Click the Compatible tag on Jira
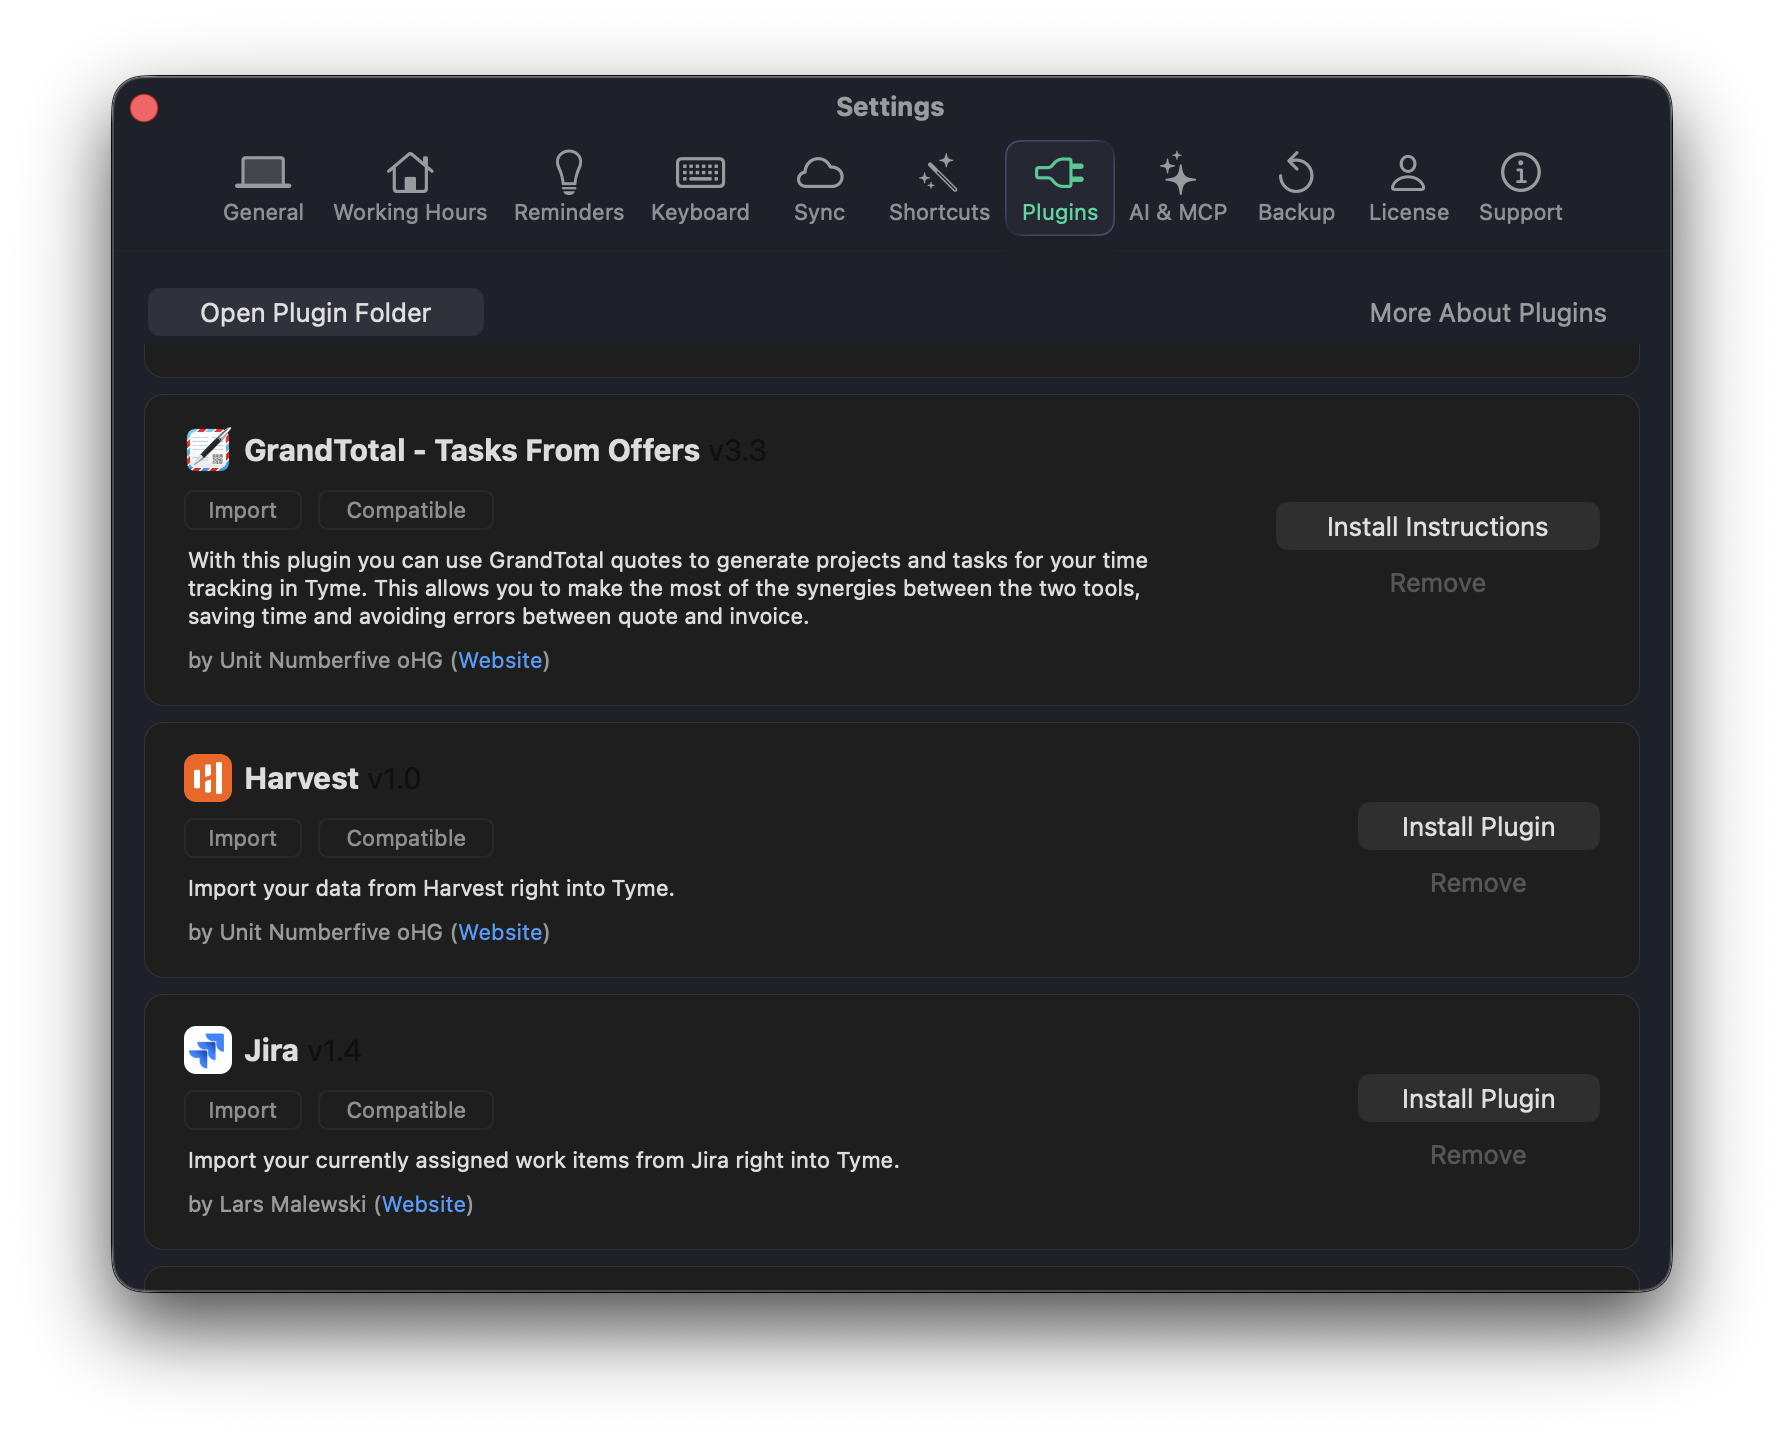The image size is (1784, 1440). point(406,1110)
